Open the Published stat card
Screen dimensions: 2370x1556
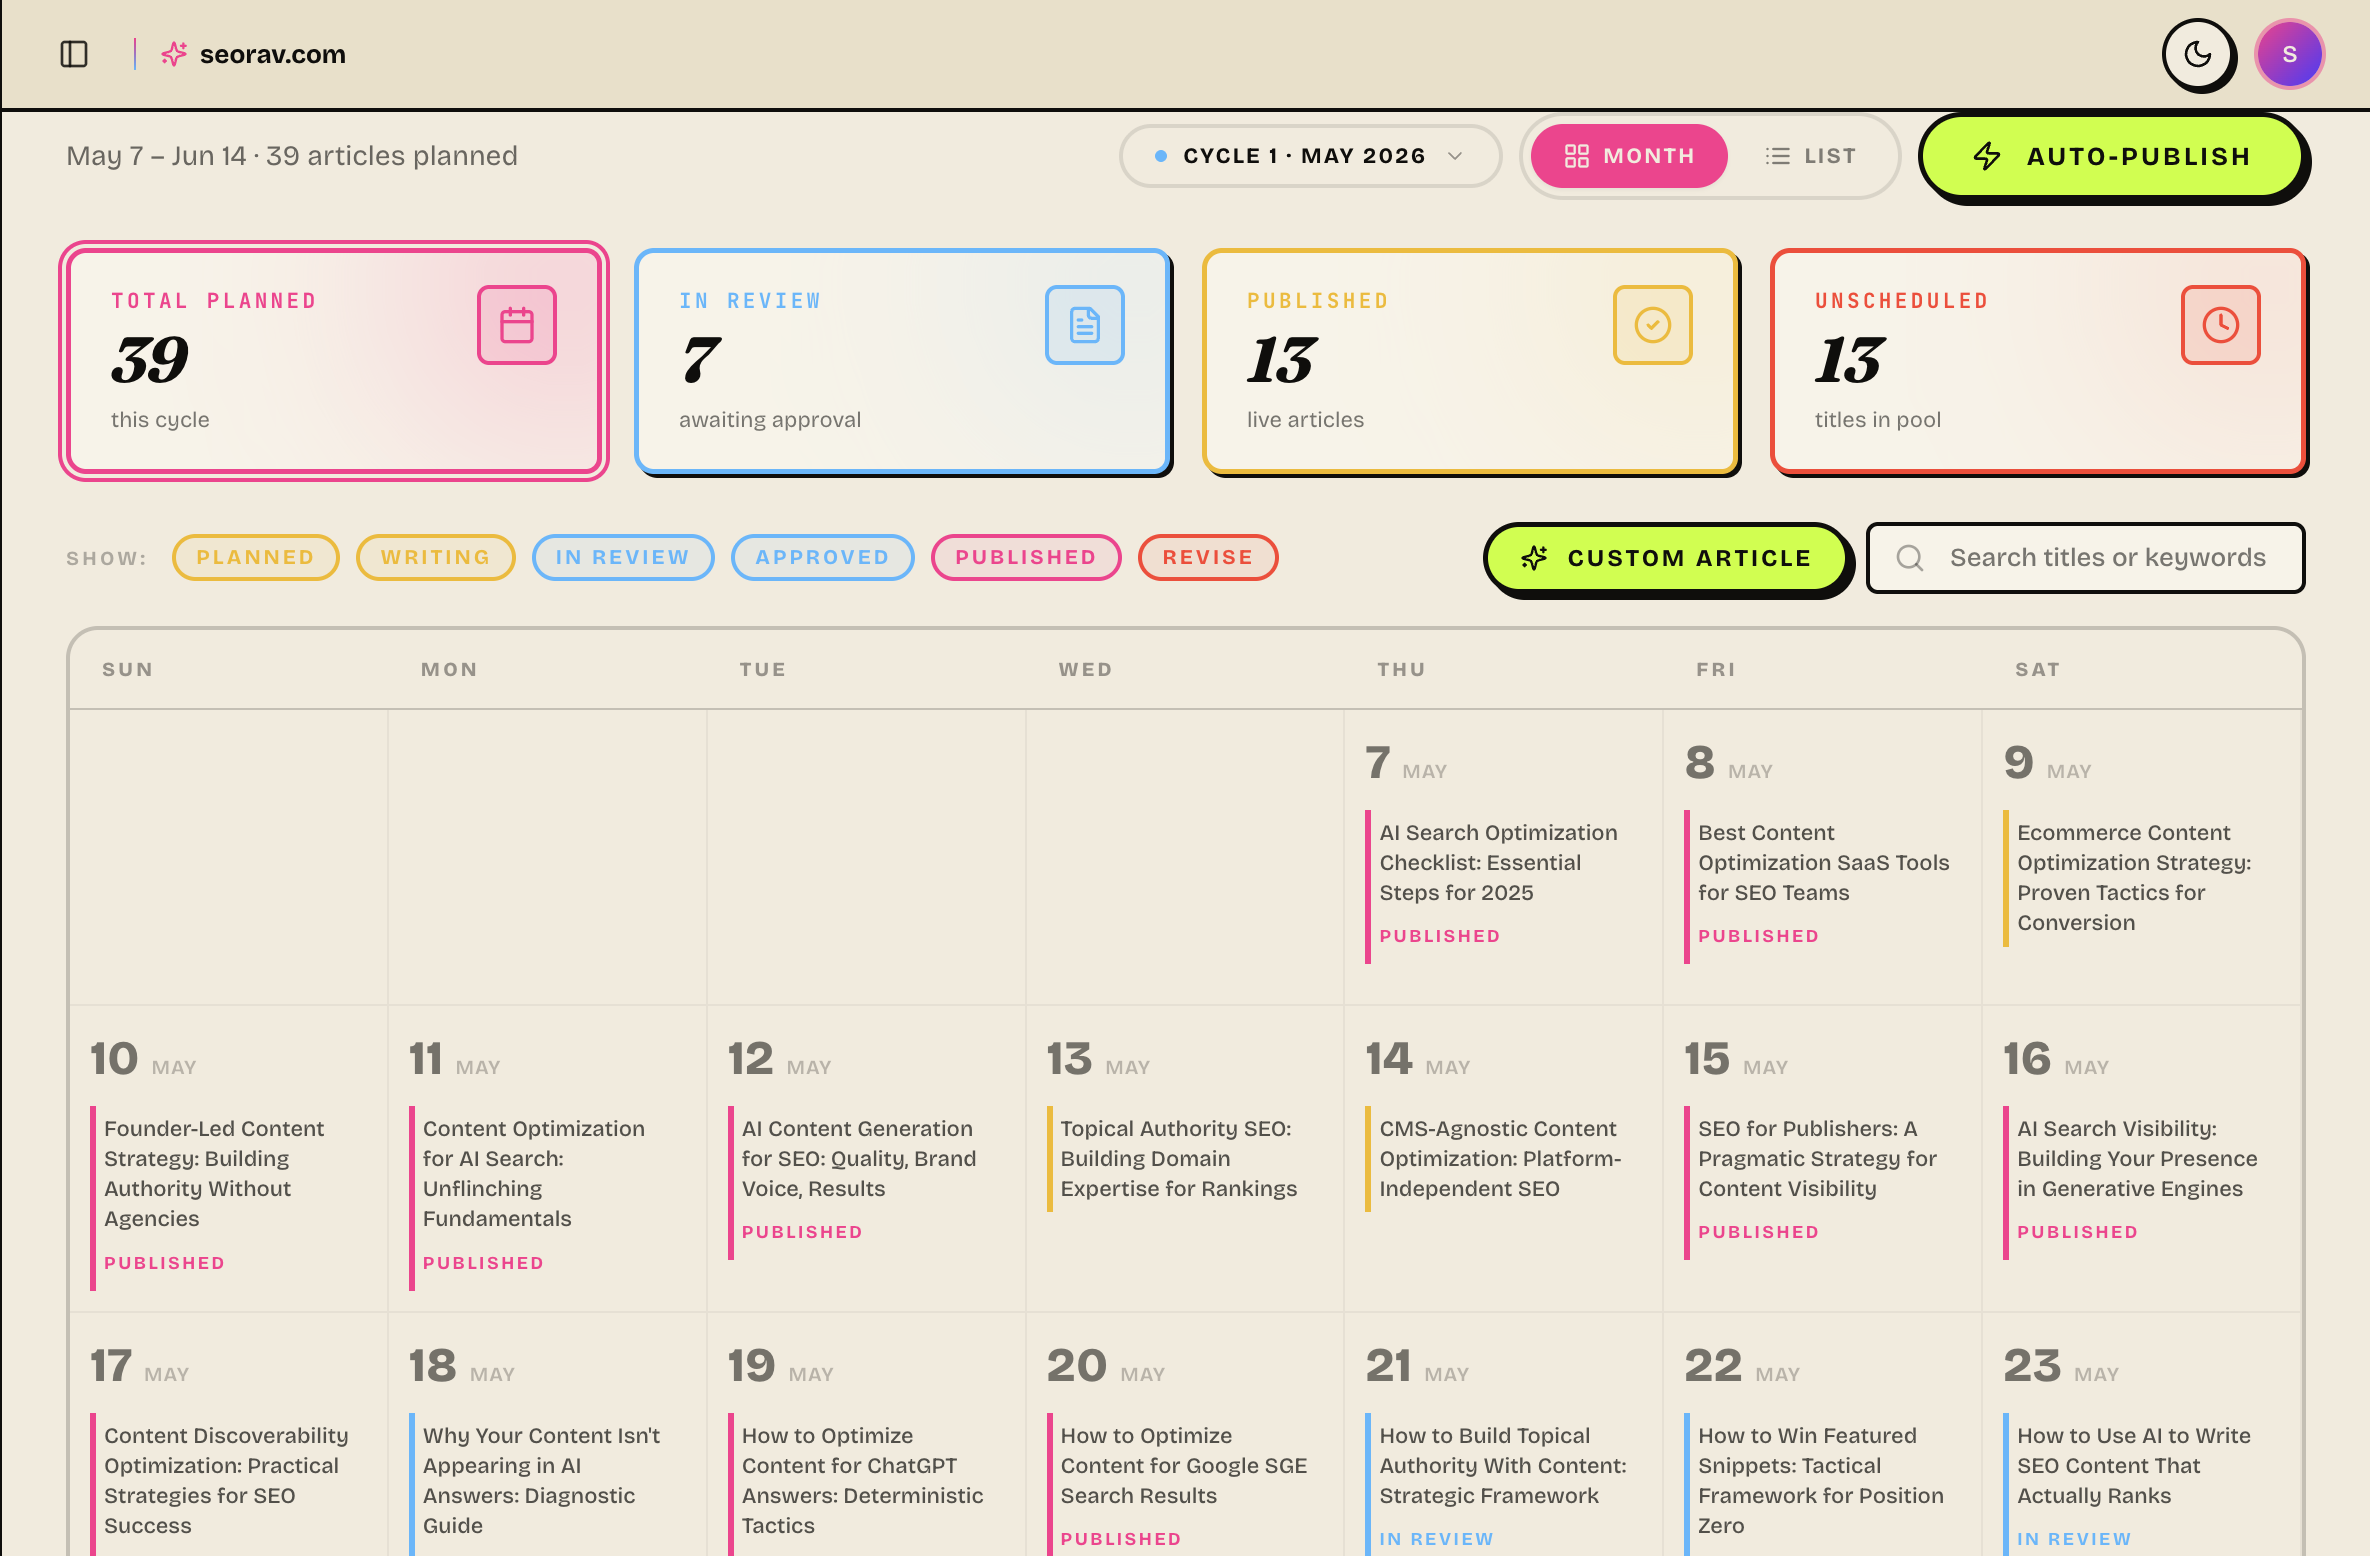(x=1470, y=361)
